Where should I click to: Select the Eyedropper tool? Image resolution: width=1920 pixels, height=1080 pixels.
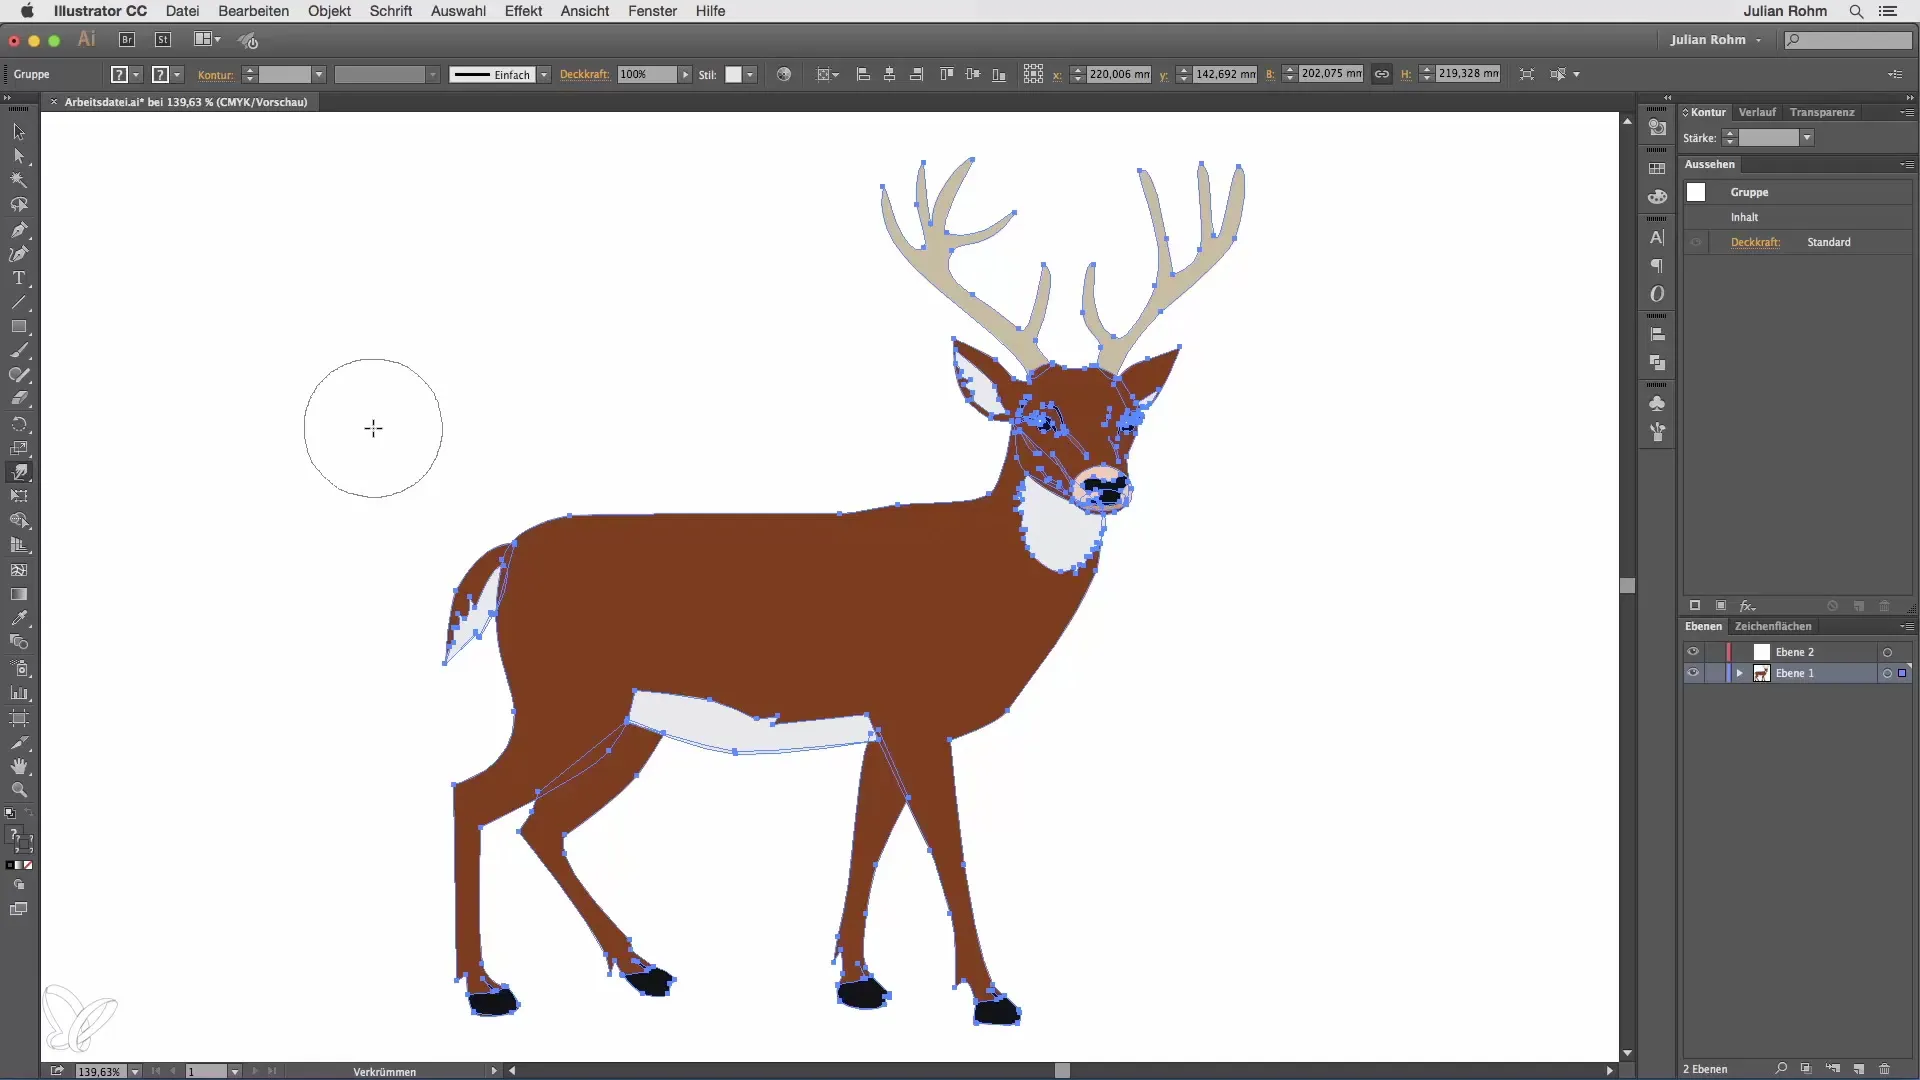coord(19,618)
